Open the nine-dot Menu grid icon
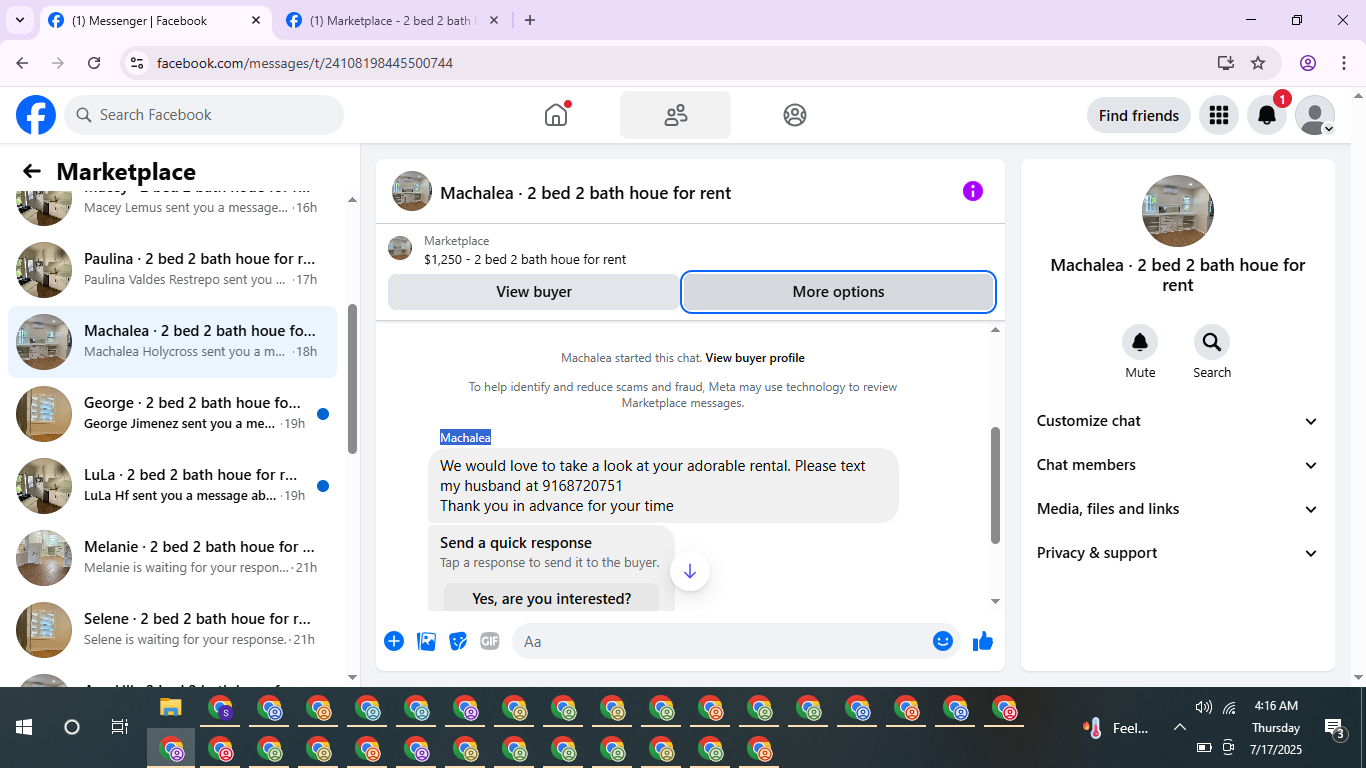1366x768 pixels. (1218, 115)
